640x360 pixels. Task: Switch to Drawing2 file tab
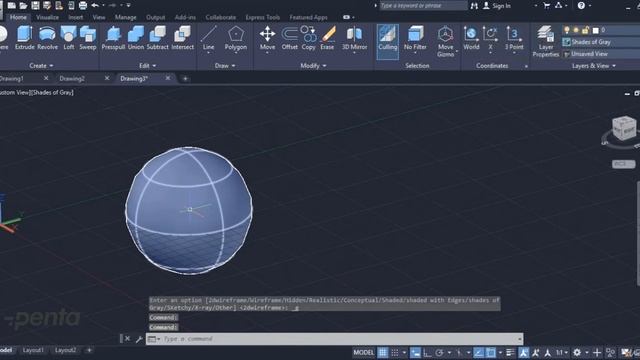pos(72,78)
